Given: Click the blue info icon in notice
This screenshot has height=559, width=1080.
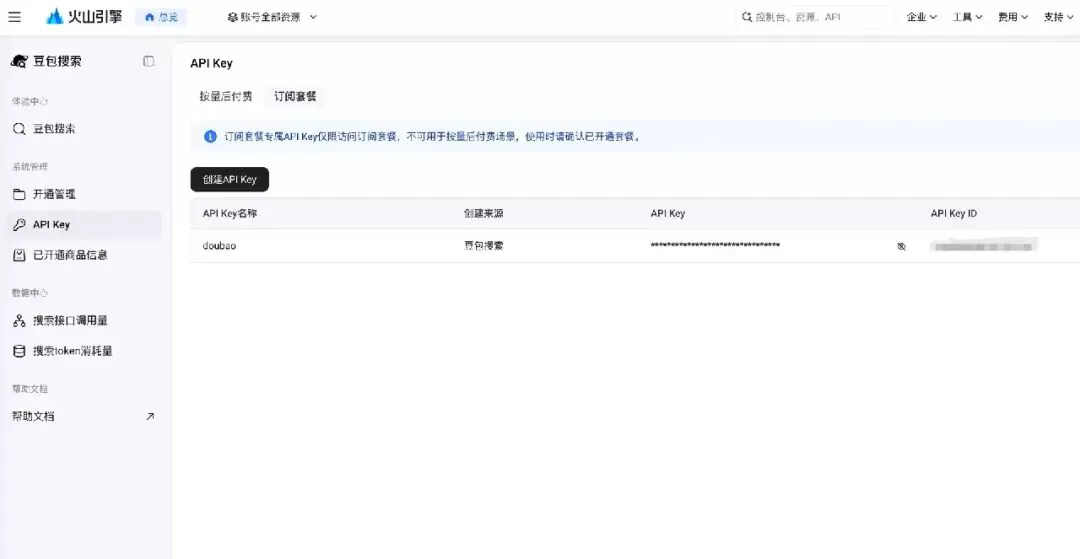Looking at the screenshot, I should (x=211, y=136).
